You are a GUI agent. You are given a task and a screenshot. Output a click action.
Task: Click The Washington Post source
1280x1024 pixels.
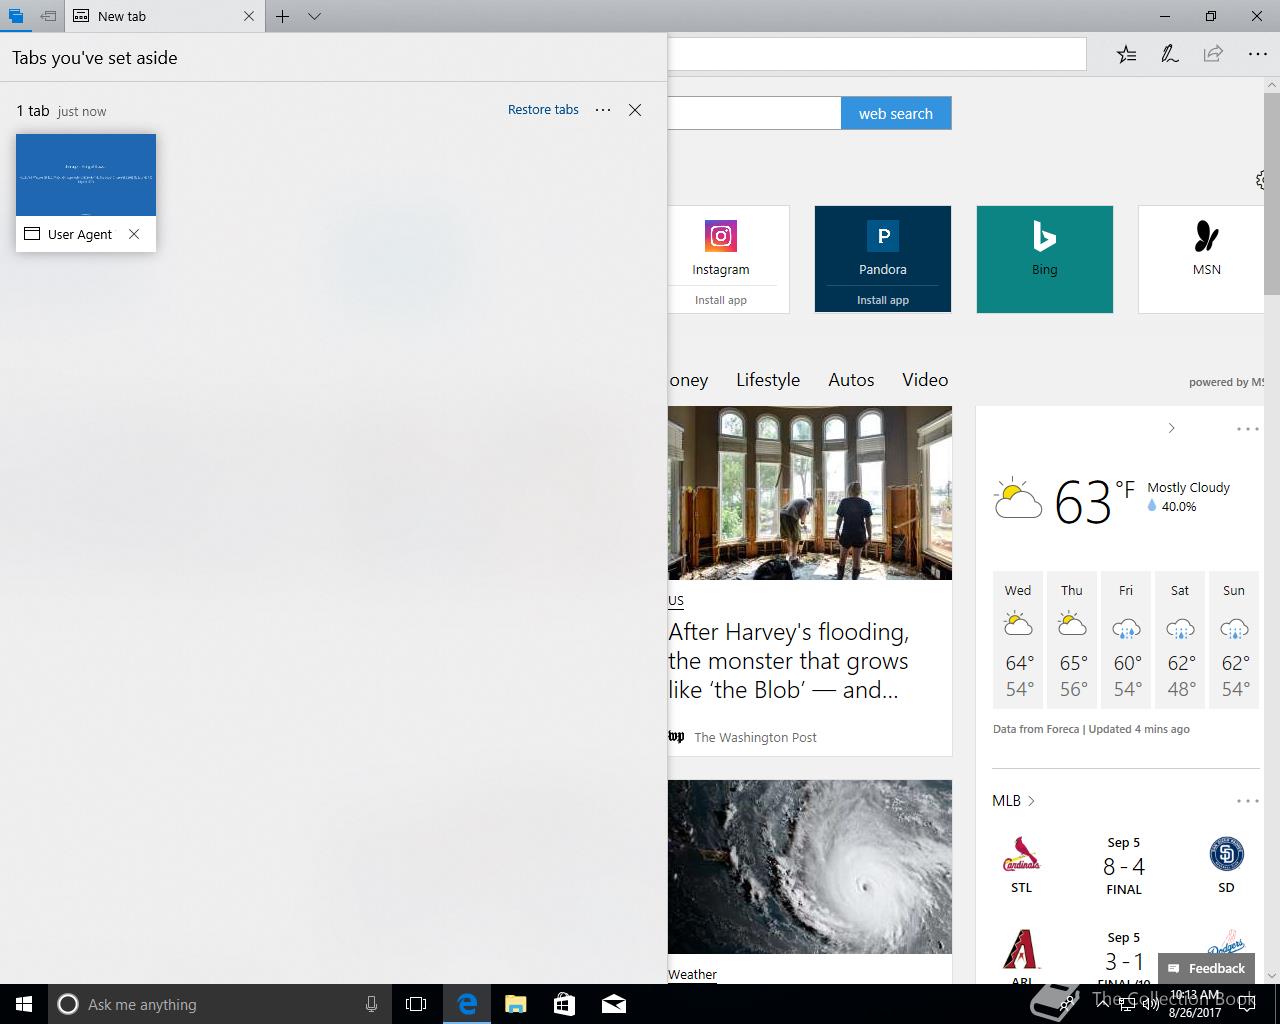[x=755, y=737]
